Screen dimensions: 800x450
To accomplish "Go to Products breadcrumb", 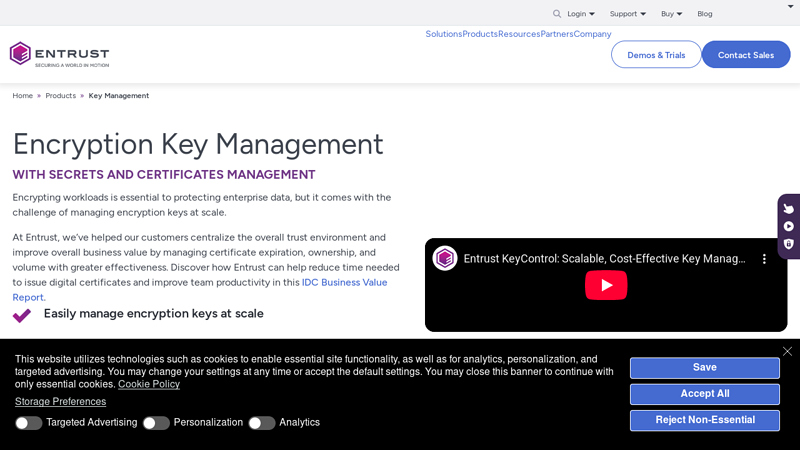I will [x=60, y=95].
